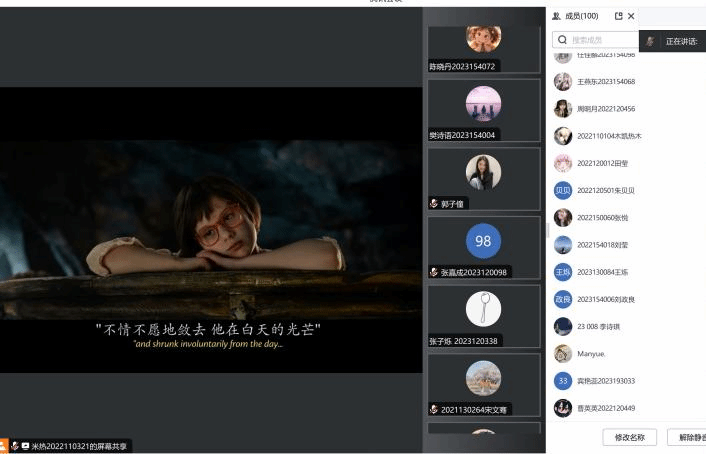Click 樊诗语2023154004 participant avatar

pos(483,104)
